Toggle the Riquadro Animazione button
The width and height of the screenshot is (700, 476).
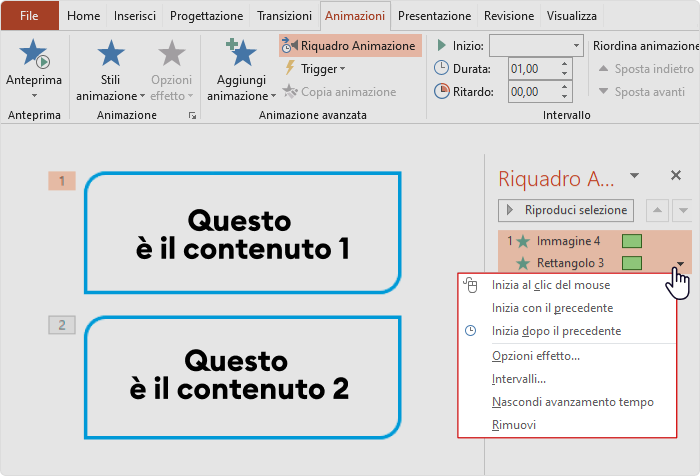(348, 46)
